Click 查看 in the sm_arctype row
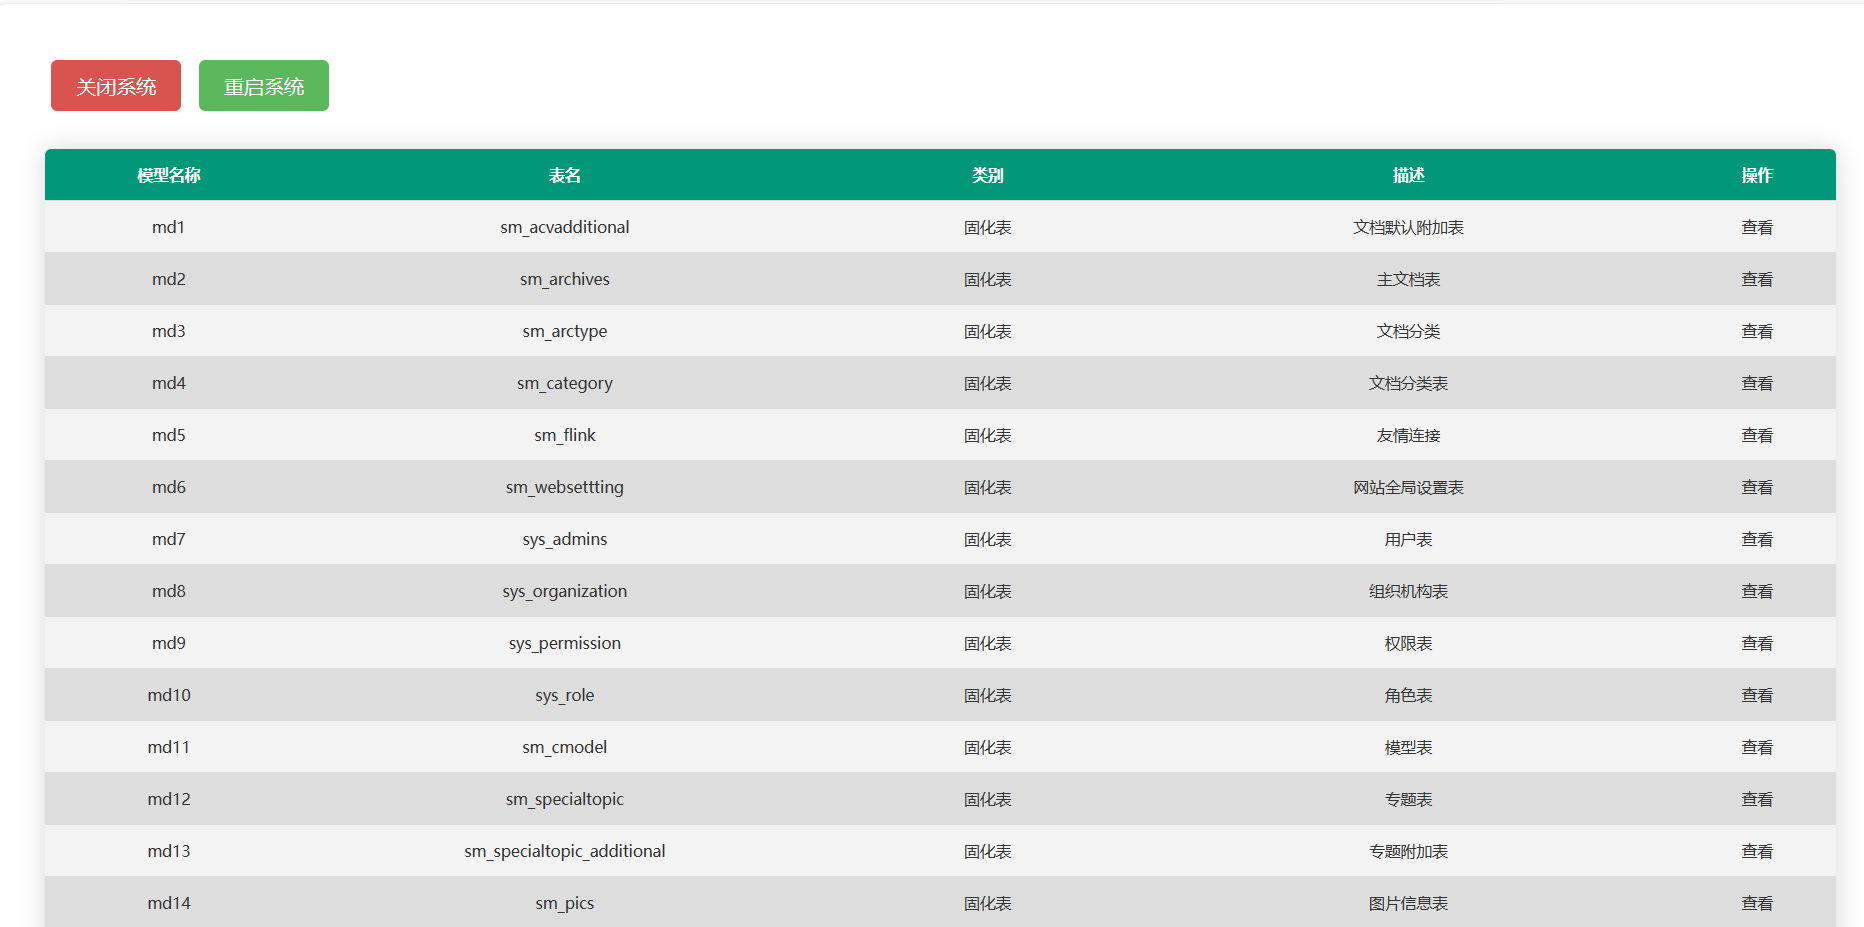 pos(1756,331)
